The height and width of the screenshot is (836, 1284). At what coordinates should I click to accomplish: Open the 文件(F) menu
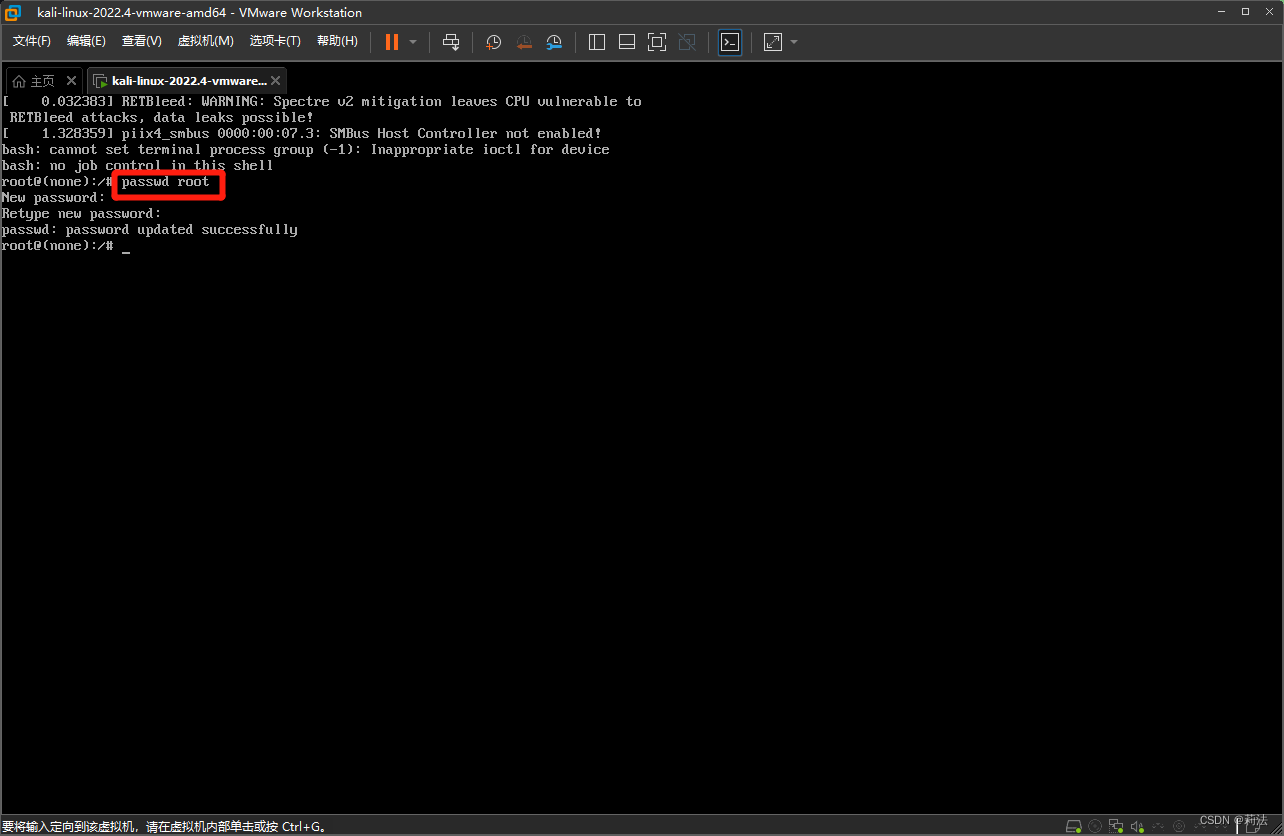pos(32,41)
